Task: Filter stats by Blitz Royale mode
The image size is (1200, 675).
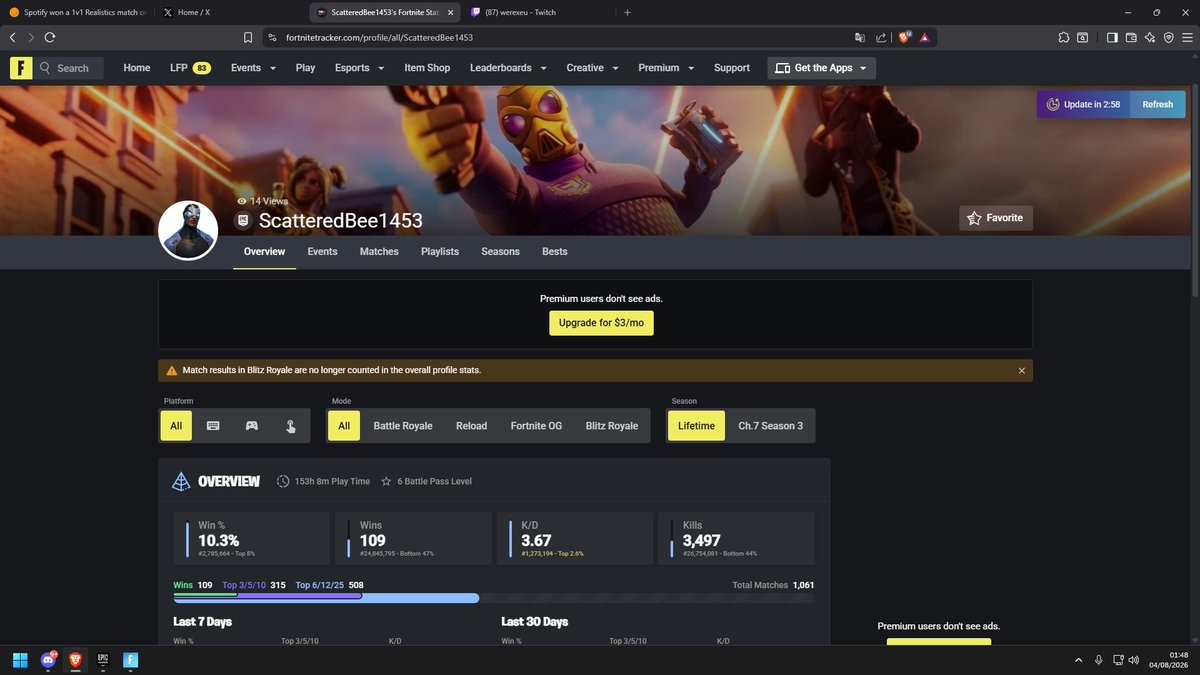Action: (612, 426)
